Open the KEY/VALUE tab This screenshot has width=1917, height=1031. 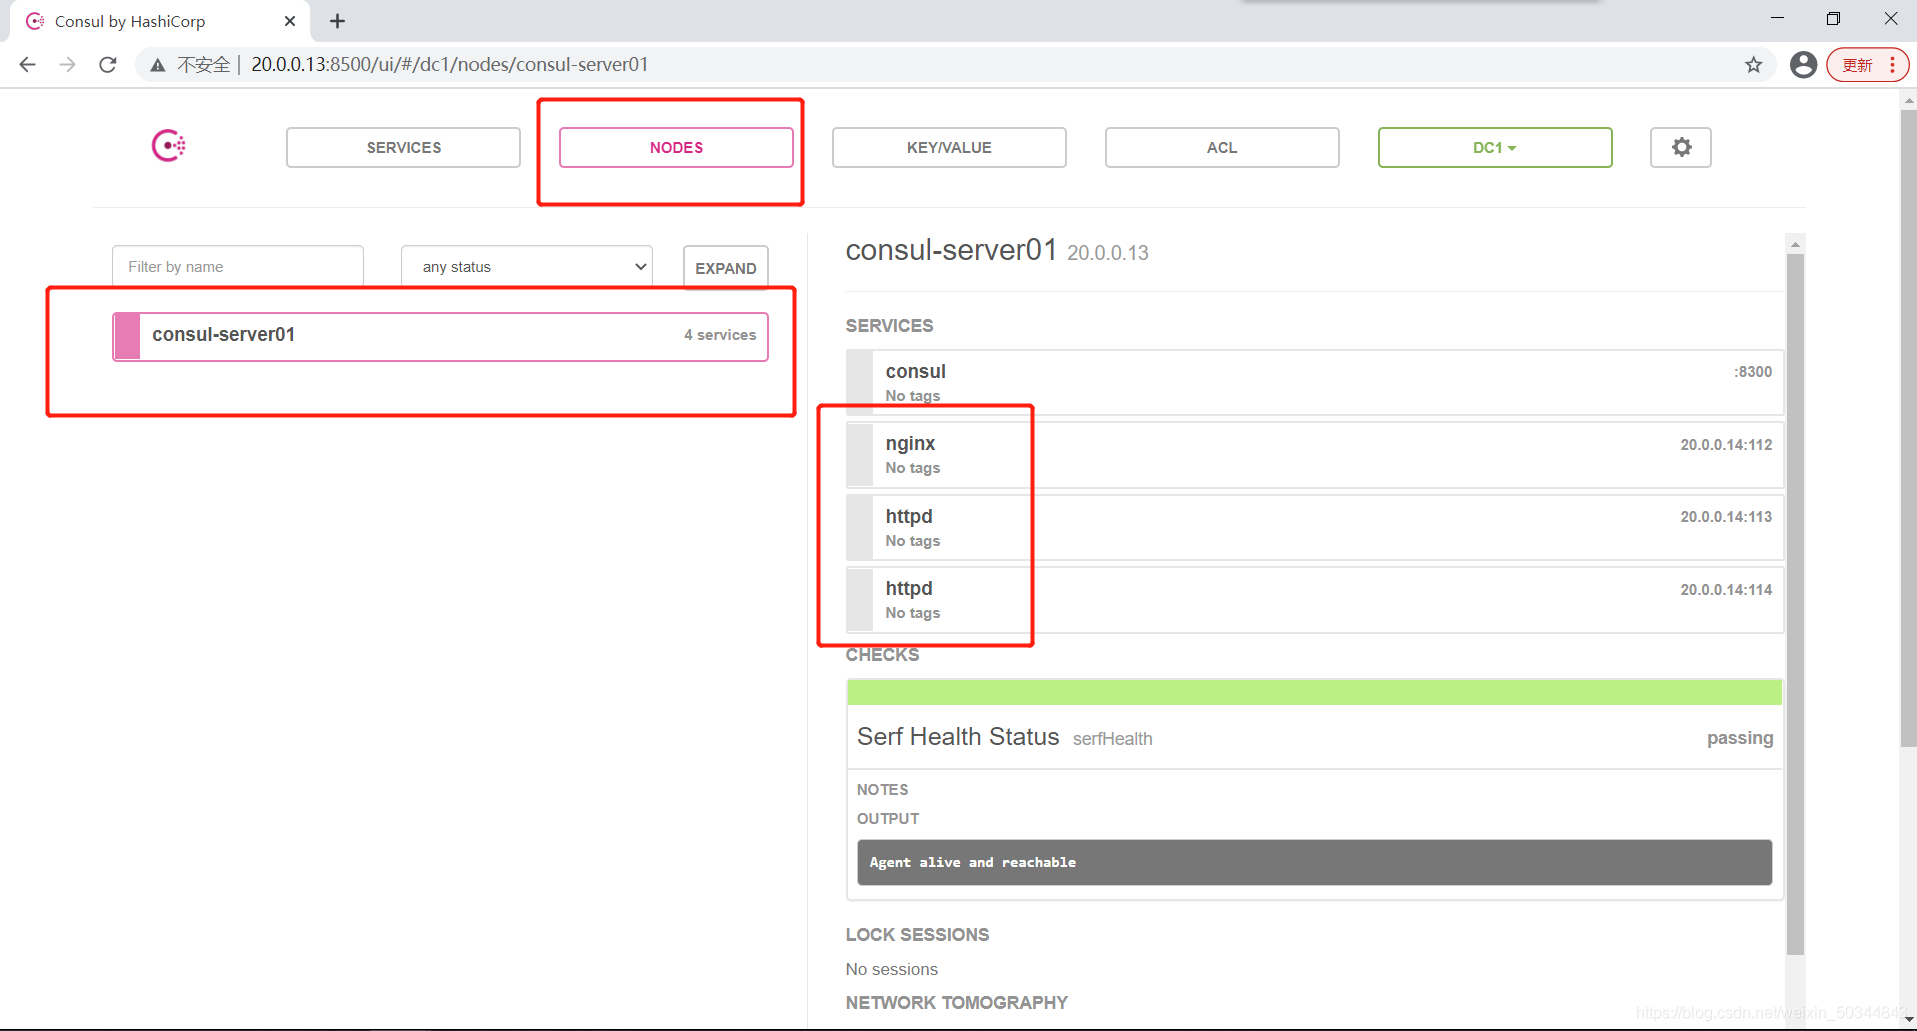pos(949,147)
